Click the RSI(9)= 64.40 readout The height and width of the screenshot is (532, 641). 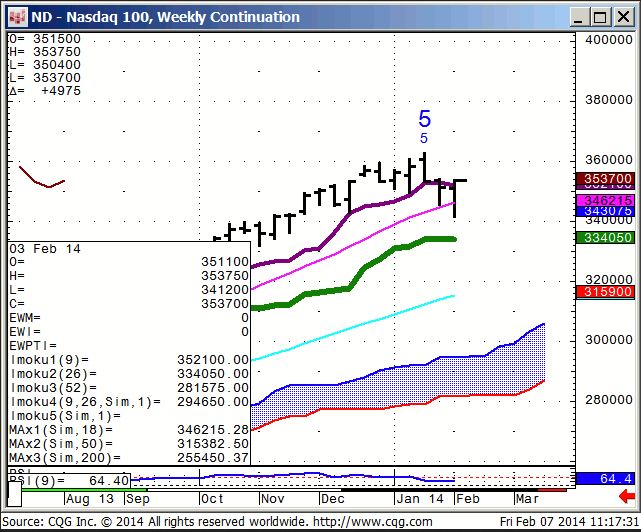69,480
